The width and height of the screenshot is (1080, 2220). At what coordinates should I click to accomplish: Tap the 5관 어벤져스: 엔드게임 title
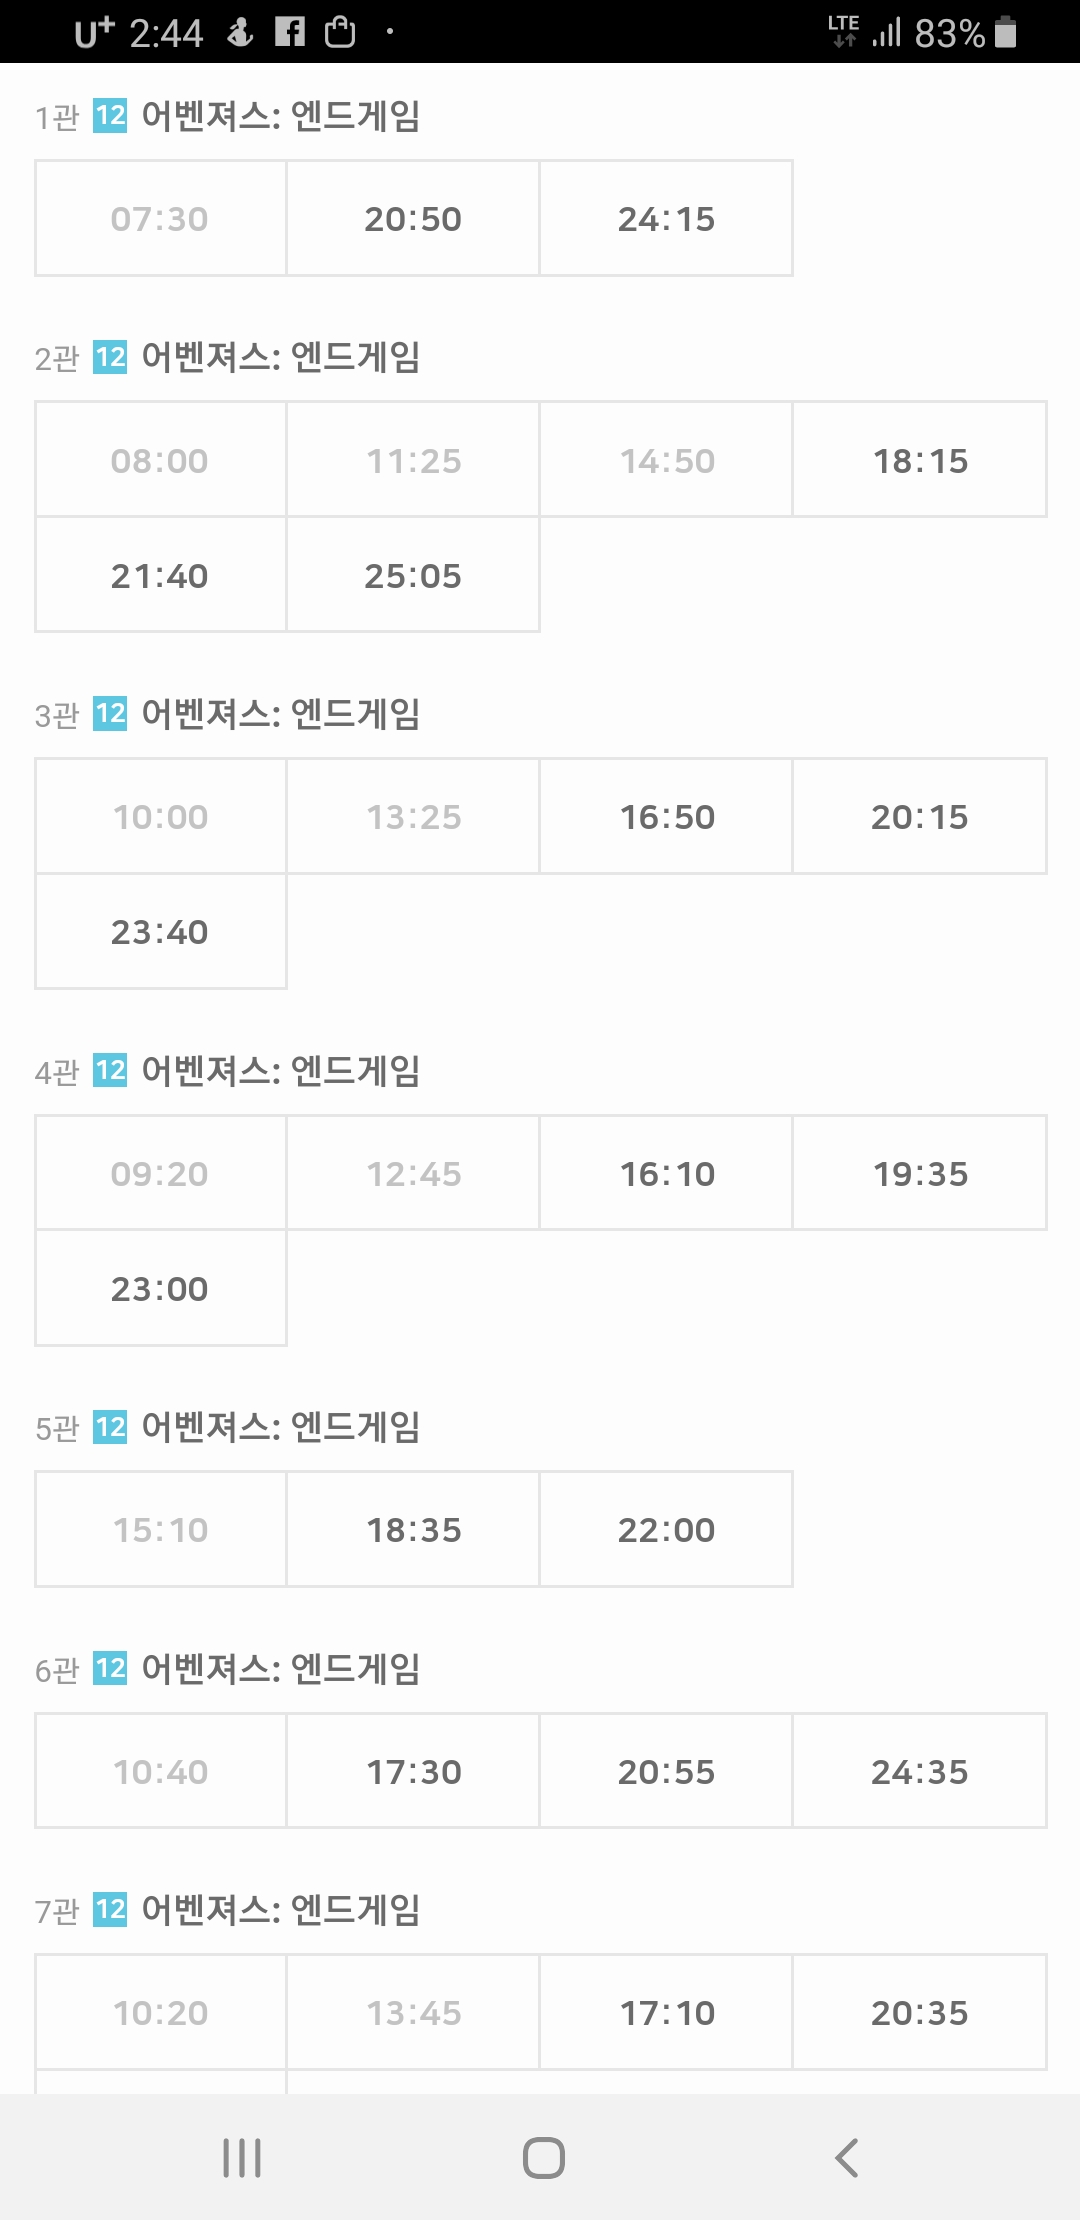pos(280,1427)
